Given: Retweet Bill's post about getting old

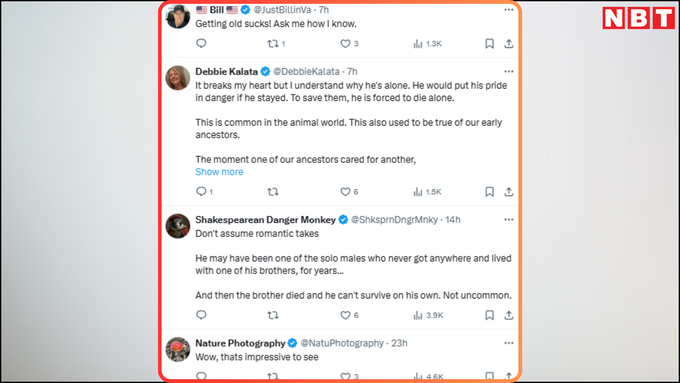Looking at the screenshot, I should (x=276, y=43).
